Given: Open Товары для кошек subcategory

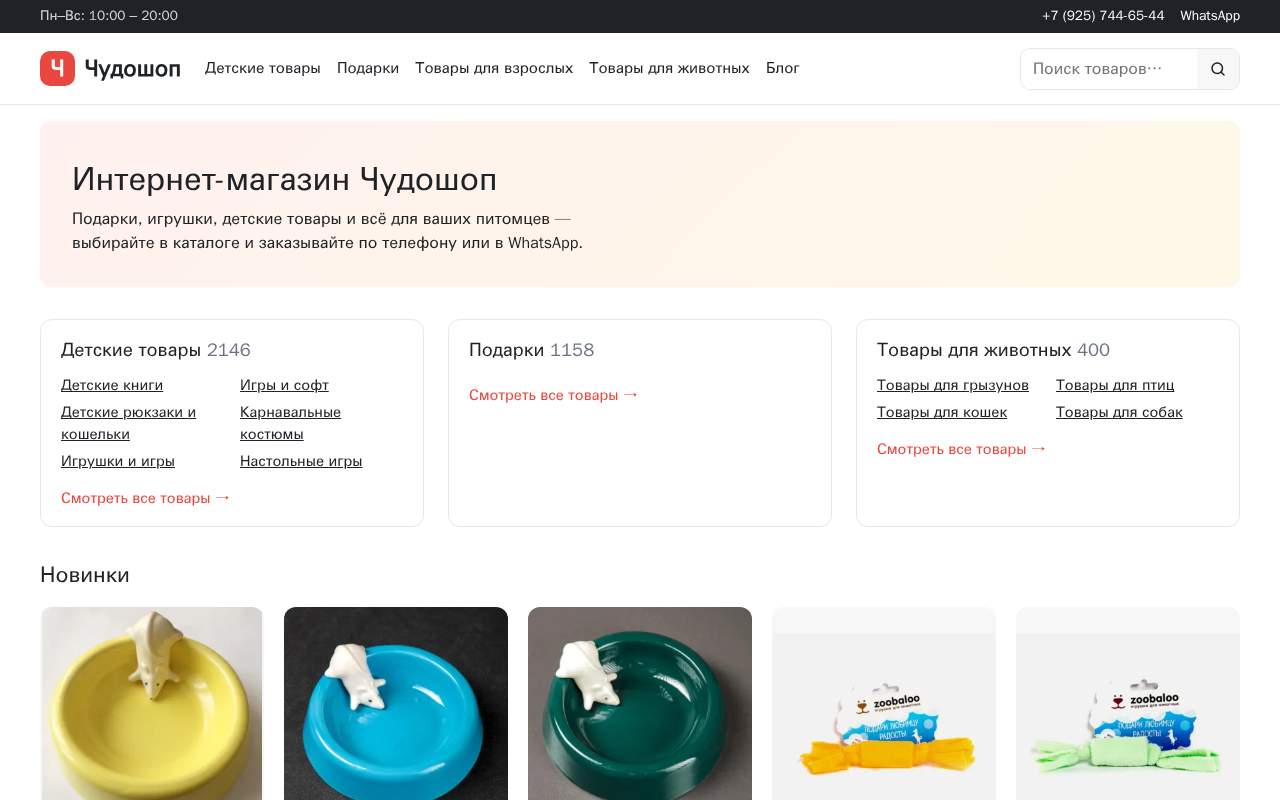Looking at the screenshot, I should [942, 412].
